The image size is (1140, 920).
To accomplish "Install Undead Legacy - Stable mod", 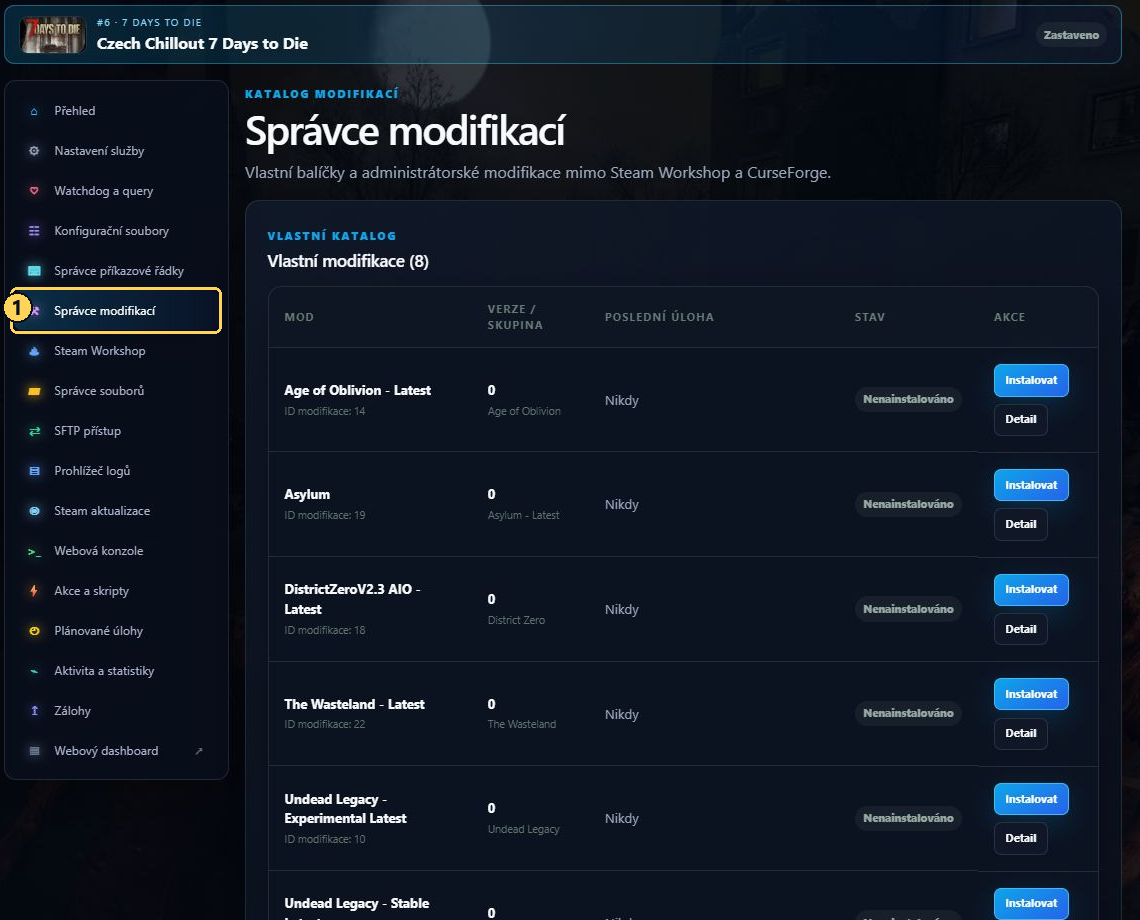I will [1031, 903].
